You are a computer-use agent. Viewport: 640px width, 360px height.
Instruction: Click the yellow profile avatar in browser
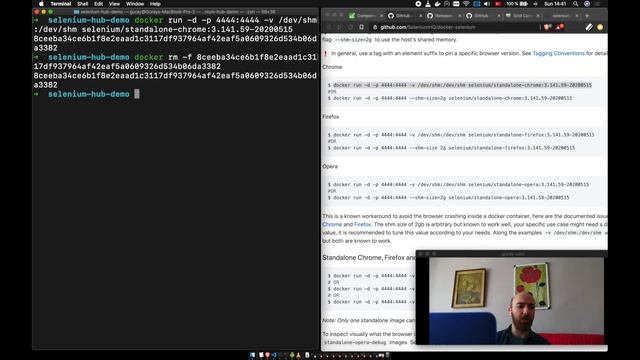pyautogui.click(x=600, y=27)
